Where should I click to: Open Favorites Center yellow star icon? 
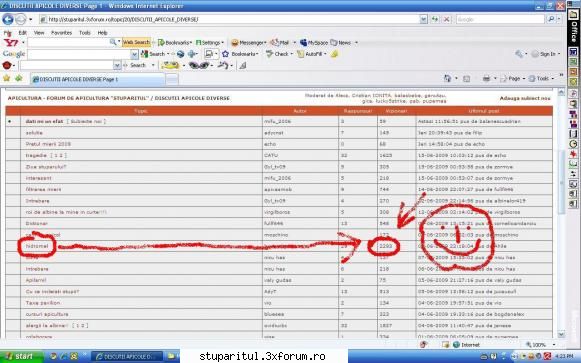click(x=7, y=78)
